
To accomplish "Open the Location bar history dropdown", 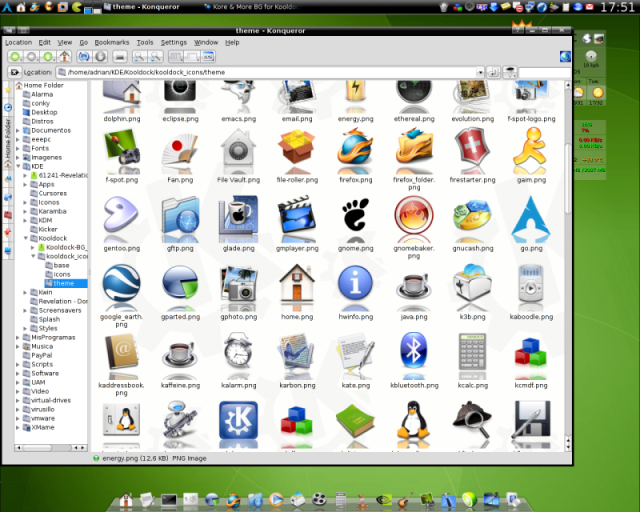I will click(480, 72).
